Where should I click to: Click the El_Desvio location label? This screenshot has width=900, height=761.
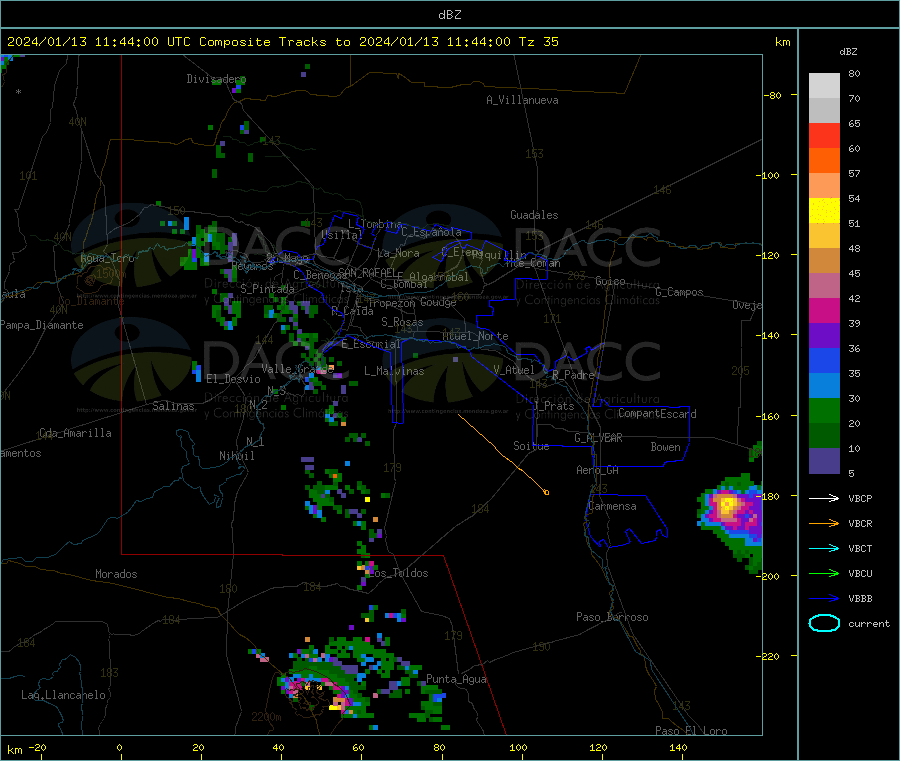click(233, 379)
